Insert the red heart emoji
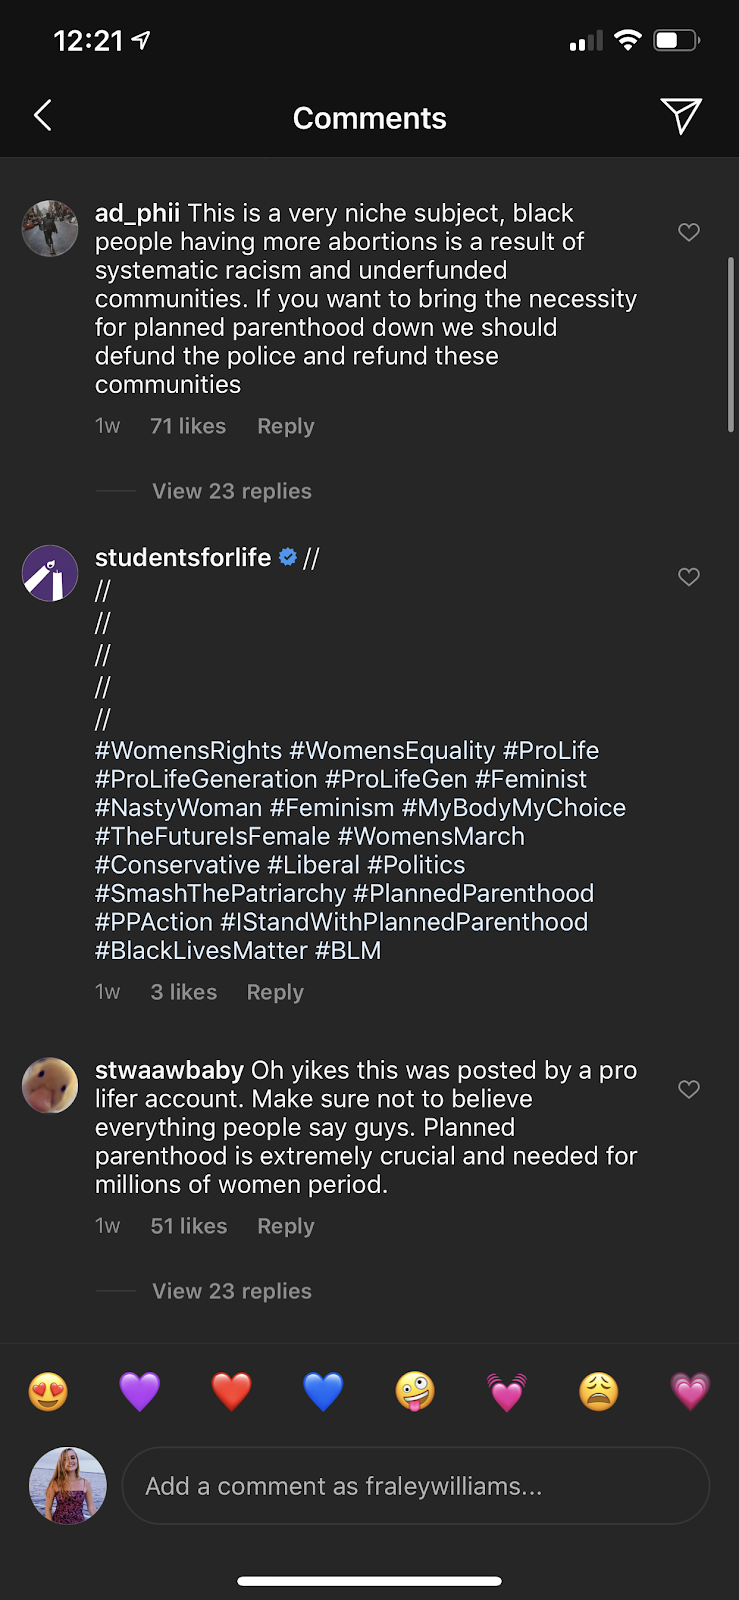 coord(231,1391)
